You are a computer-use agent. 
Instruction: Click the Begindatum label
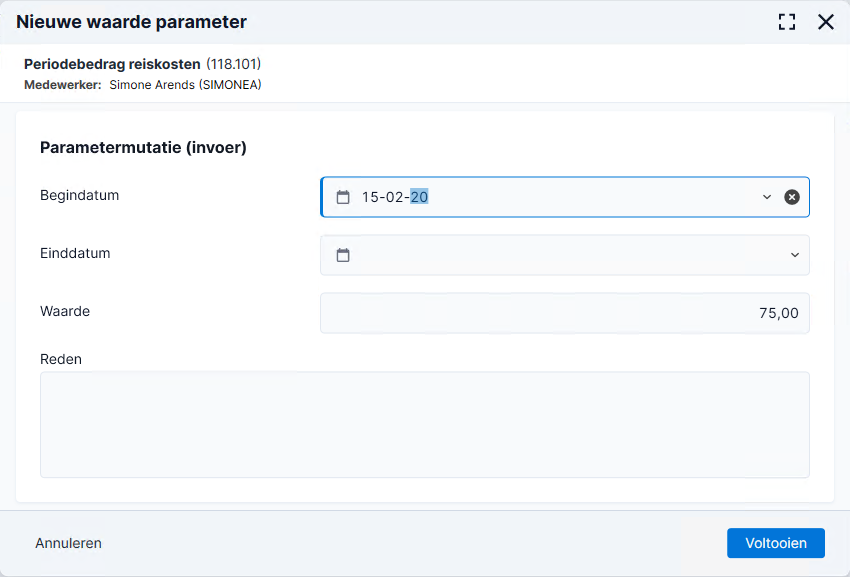click(x=79, y=195)
